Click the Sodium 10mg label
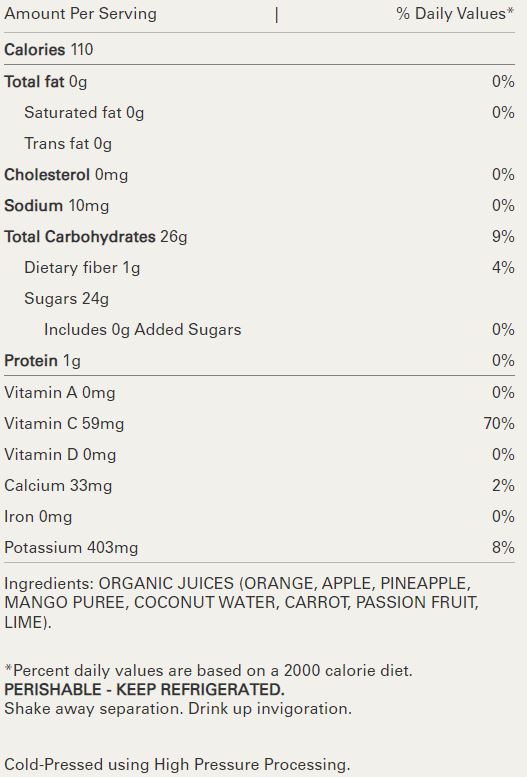The width and height of the screenshot is (527, 777). click(x=57, y=206)
